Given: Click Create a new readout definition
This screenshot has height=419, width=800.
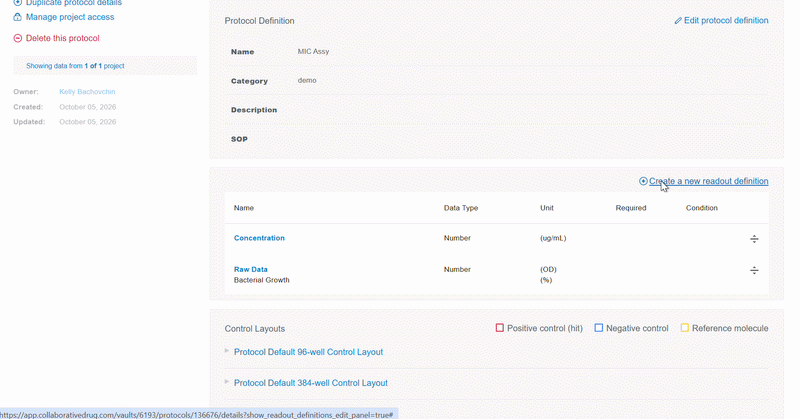Looking at the screenshot, I should point(709,181).
